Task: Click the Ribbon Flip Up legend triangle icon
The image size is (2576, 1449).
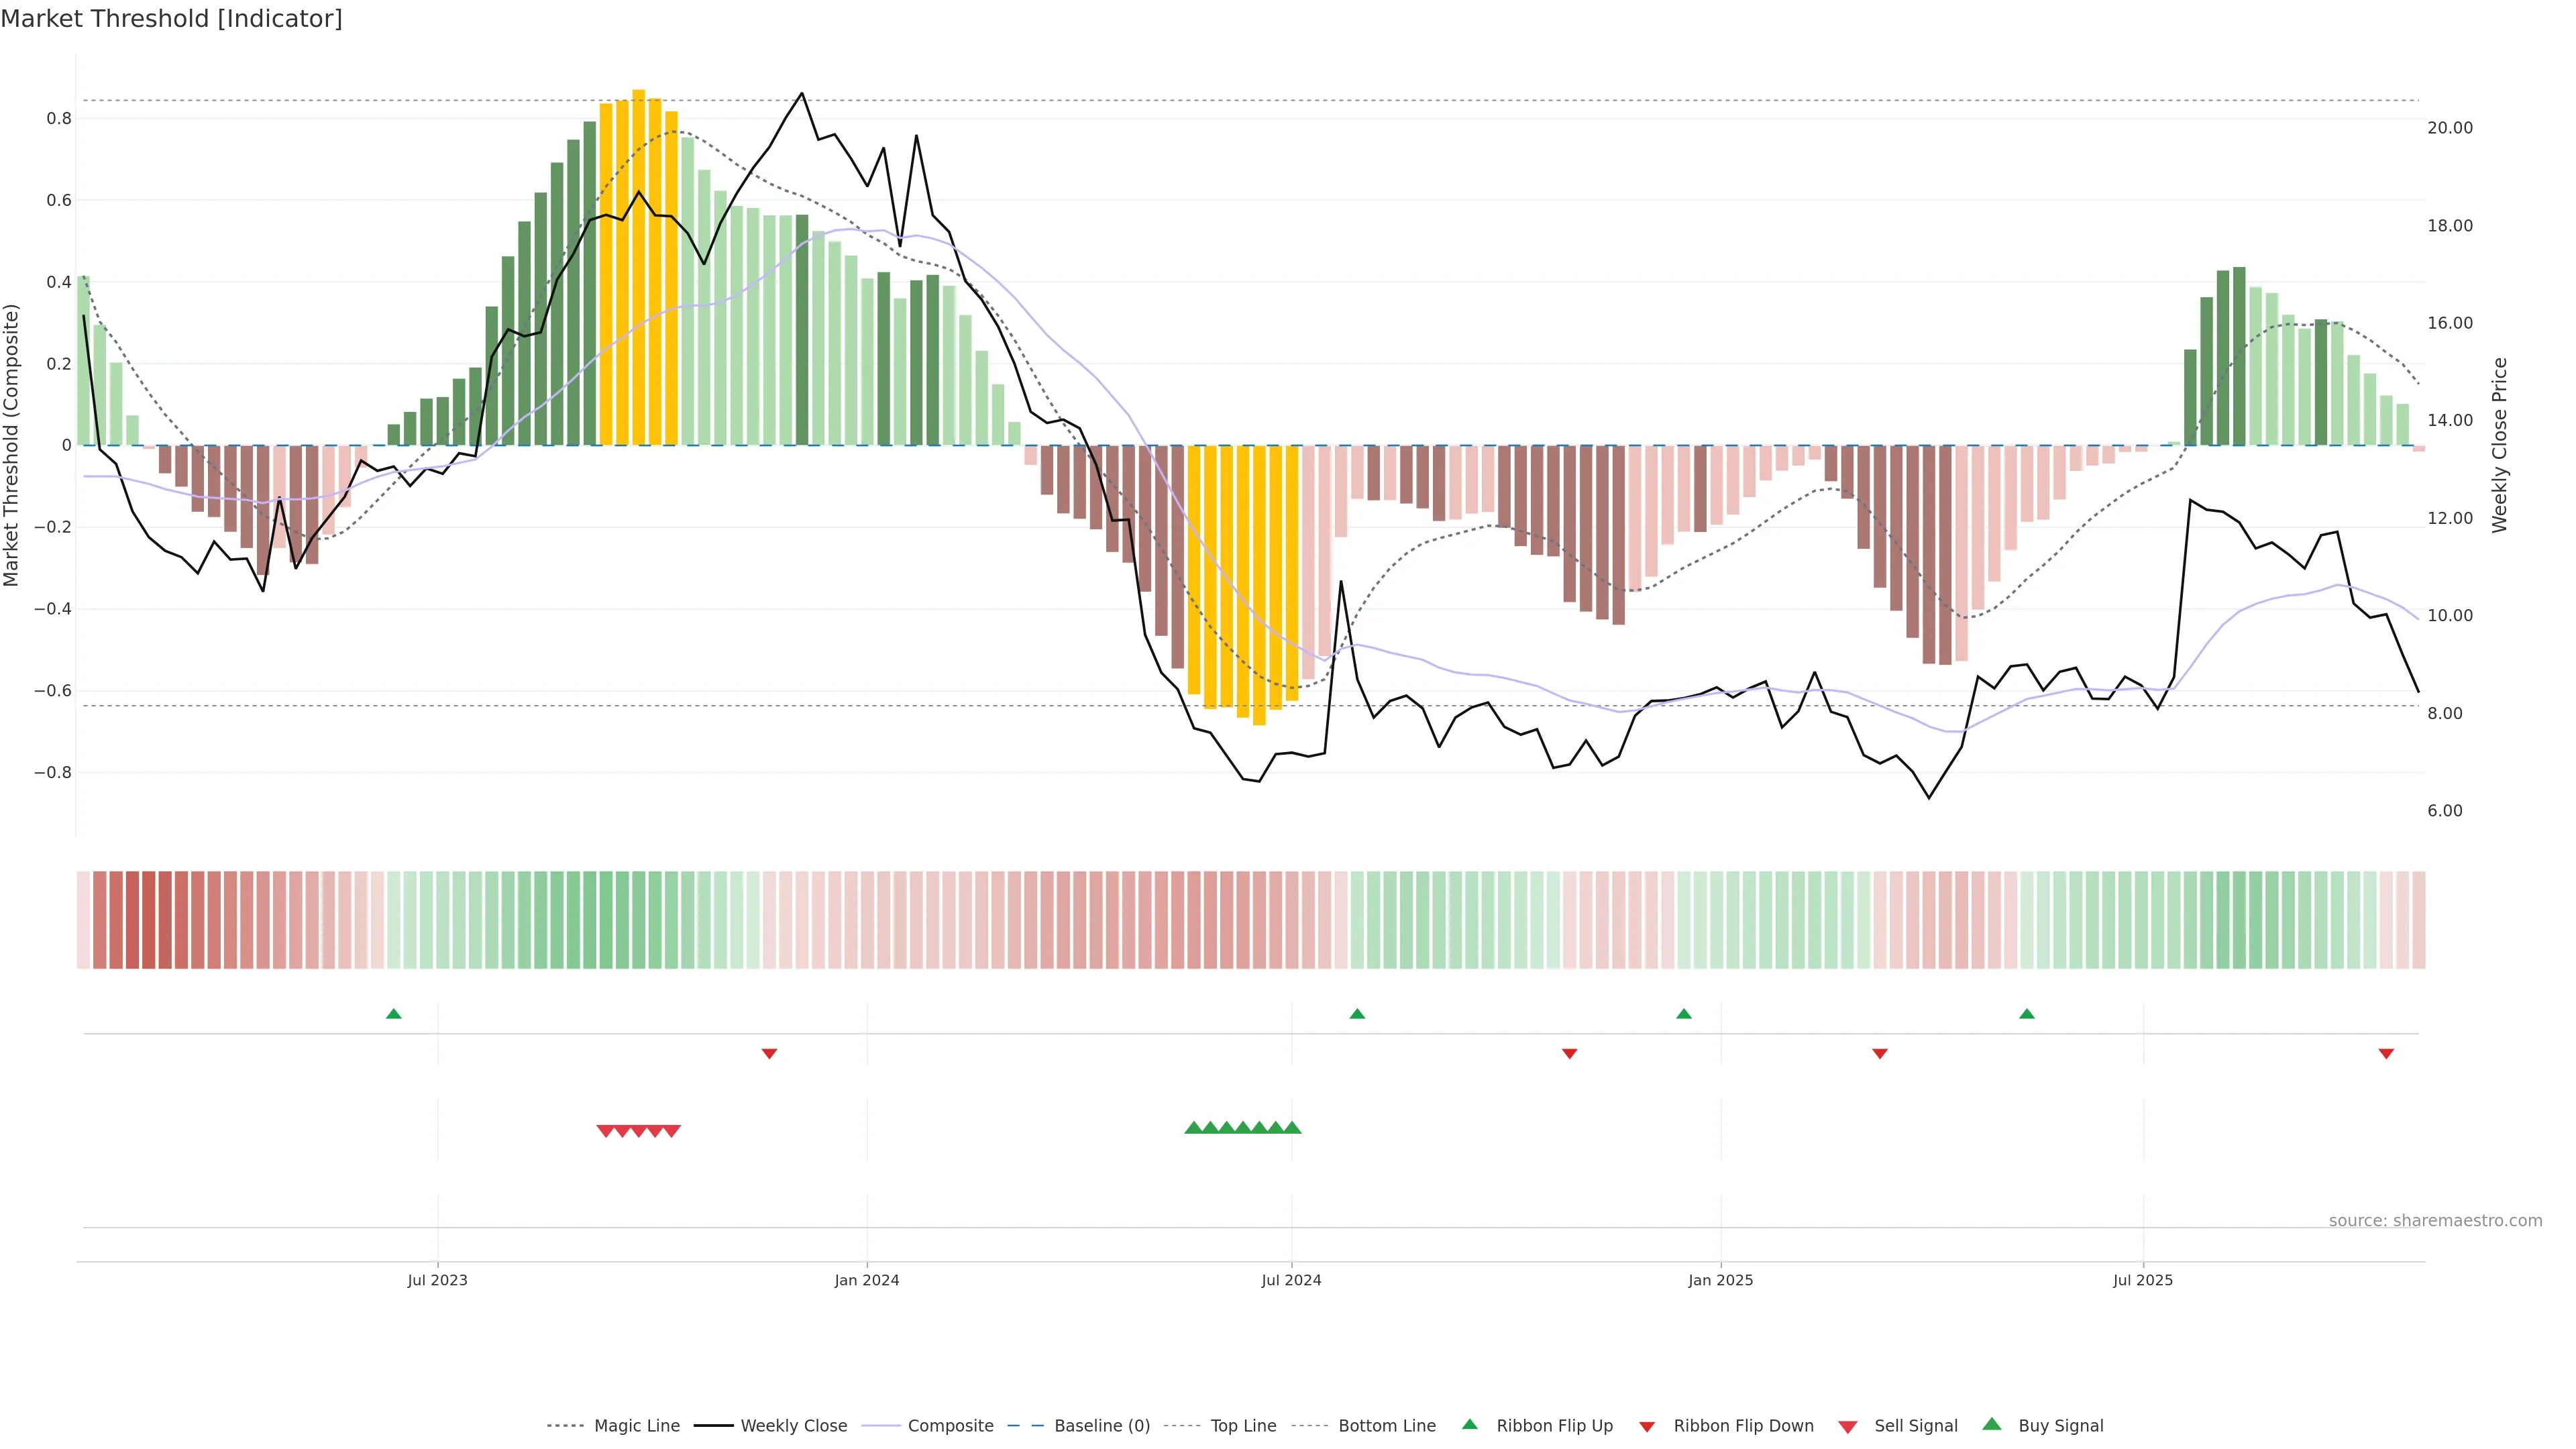Action: click(1469, 1424)
